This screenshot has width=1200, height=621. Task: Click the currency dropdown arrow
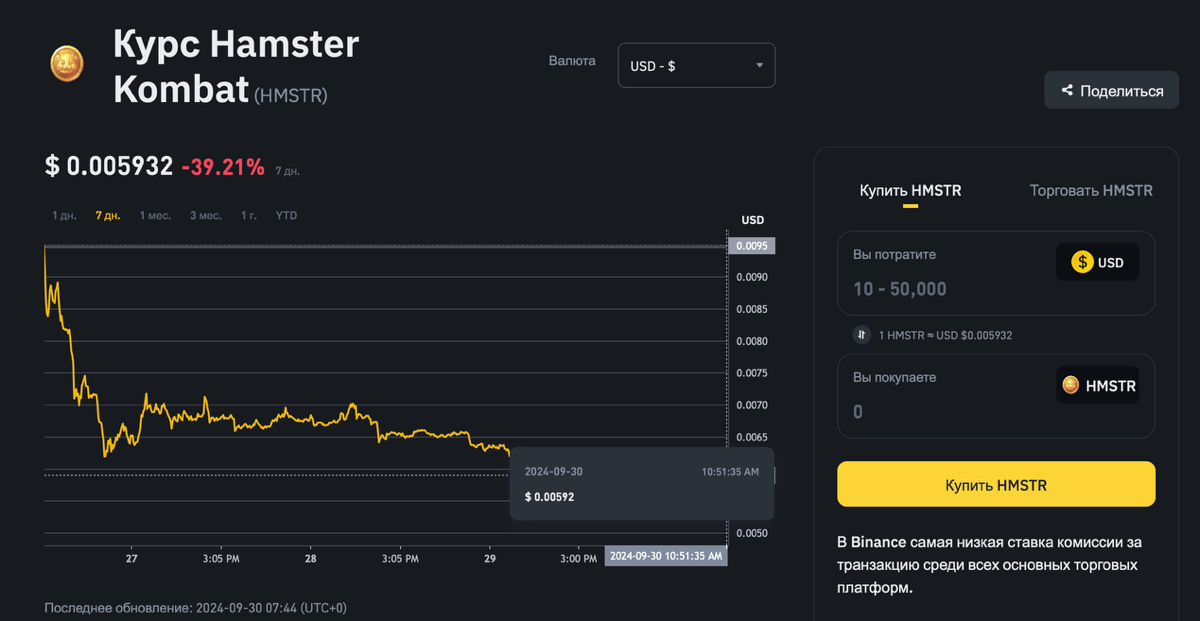click(759, 66)
